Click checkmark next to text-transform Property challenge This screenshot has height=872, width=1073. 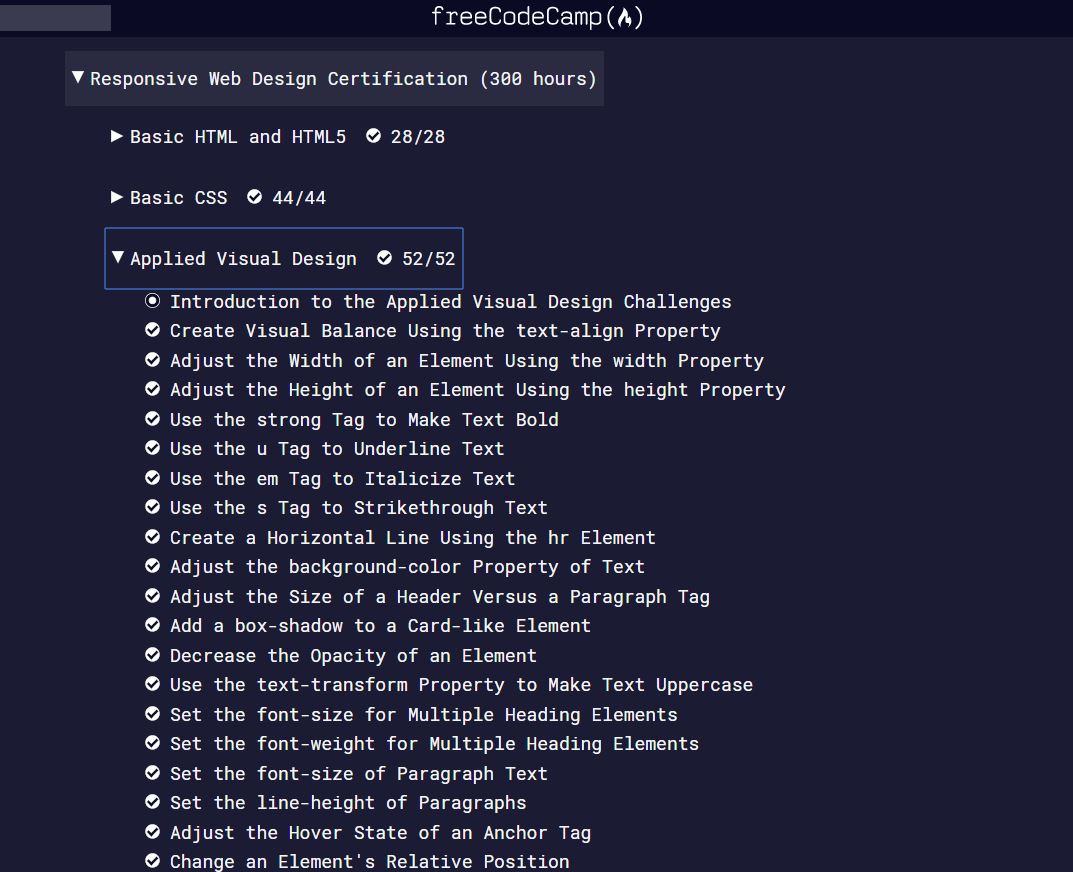click(153, 684)
